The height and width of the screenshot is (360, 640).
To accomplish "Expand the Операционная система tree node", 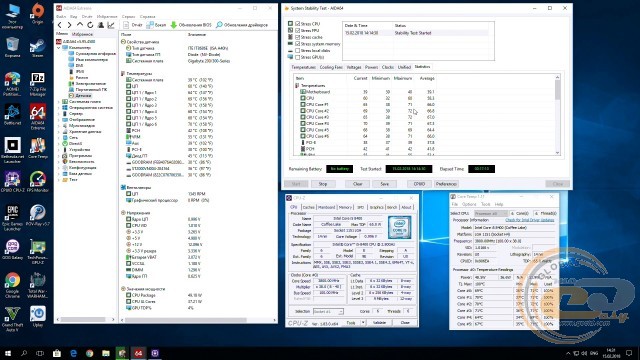I will [59, 108].
